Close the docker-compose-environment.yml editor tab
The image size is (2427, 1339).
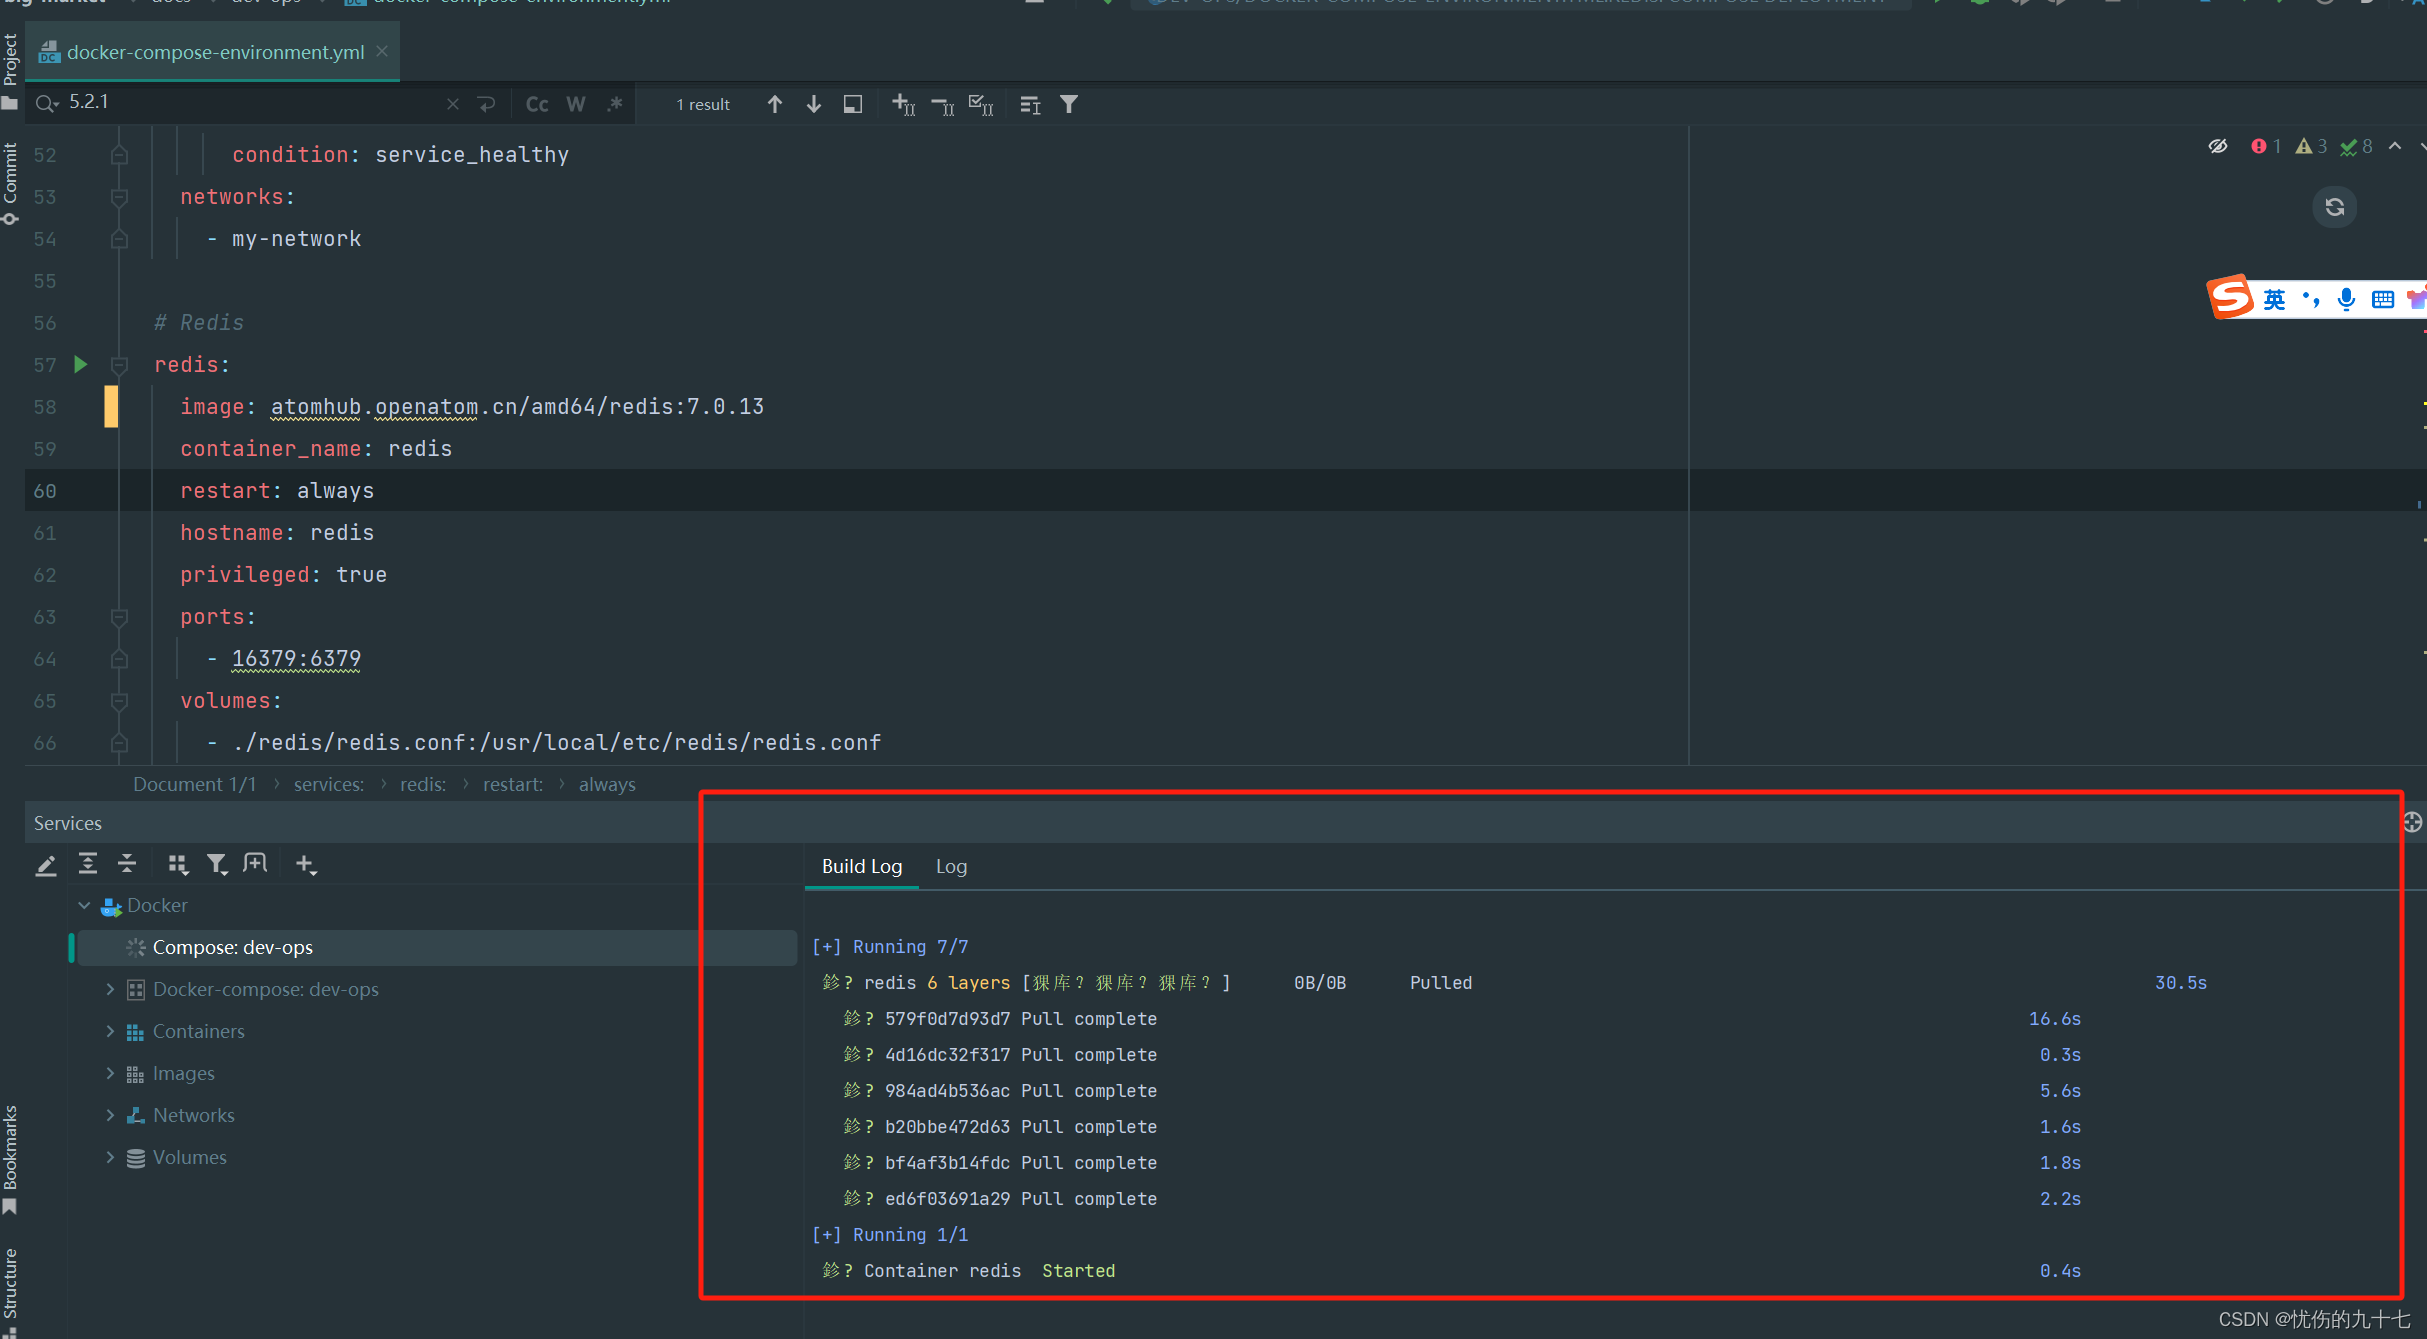[382, 51]
